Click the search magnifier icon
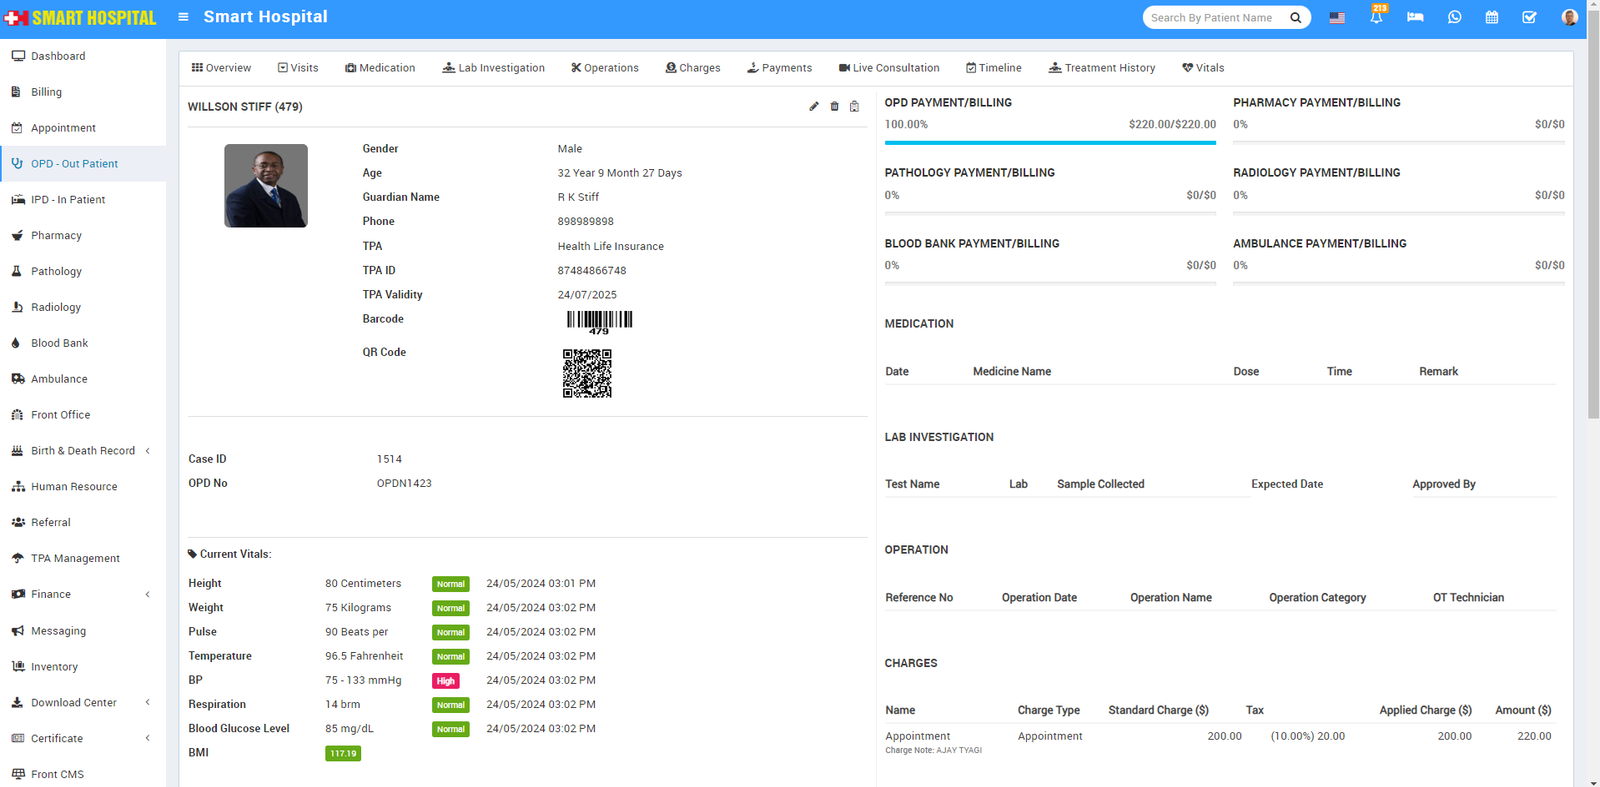 [x=1296, y=18]
